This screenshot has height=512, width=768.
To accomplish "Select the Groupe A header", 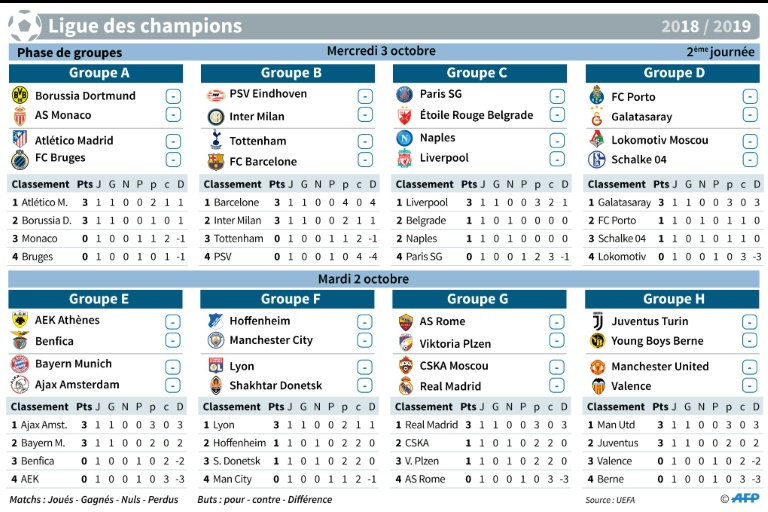I will pos(99,73).
